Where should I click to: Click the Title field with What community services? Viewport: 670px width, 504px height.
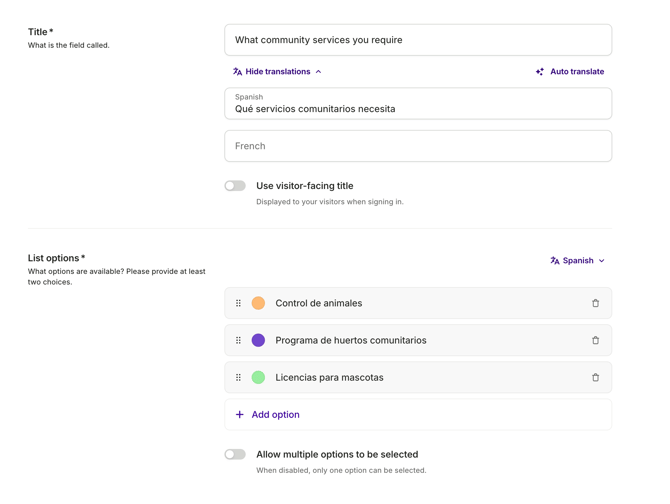(x=418, y=40)
